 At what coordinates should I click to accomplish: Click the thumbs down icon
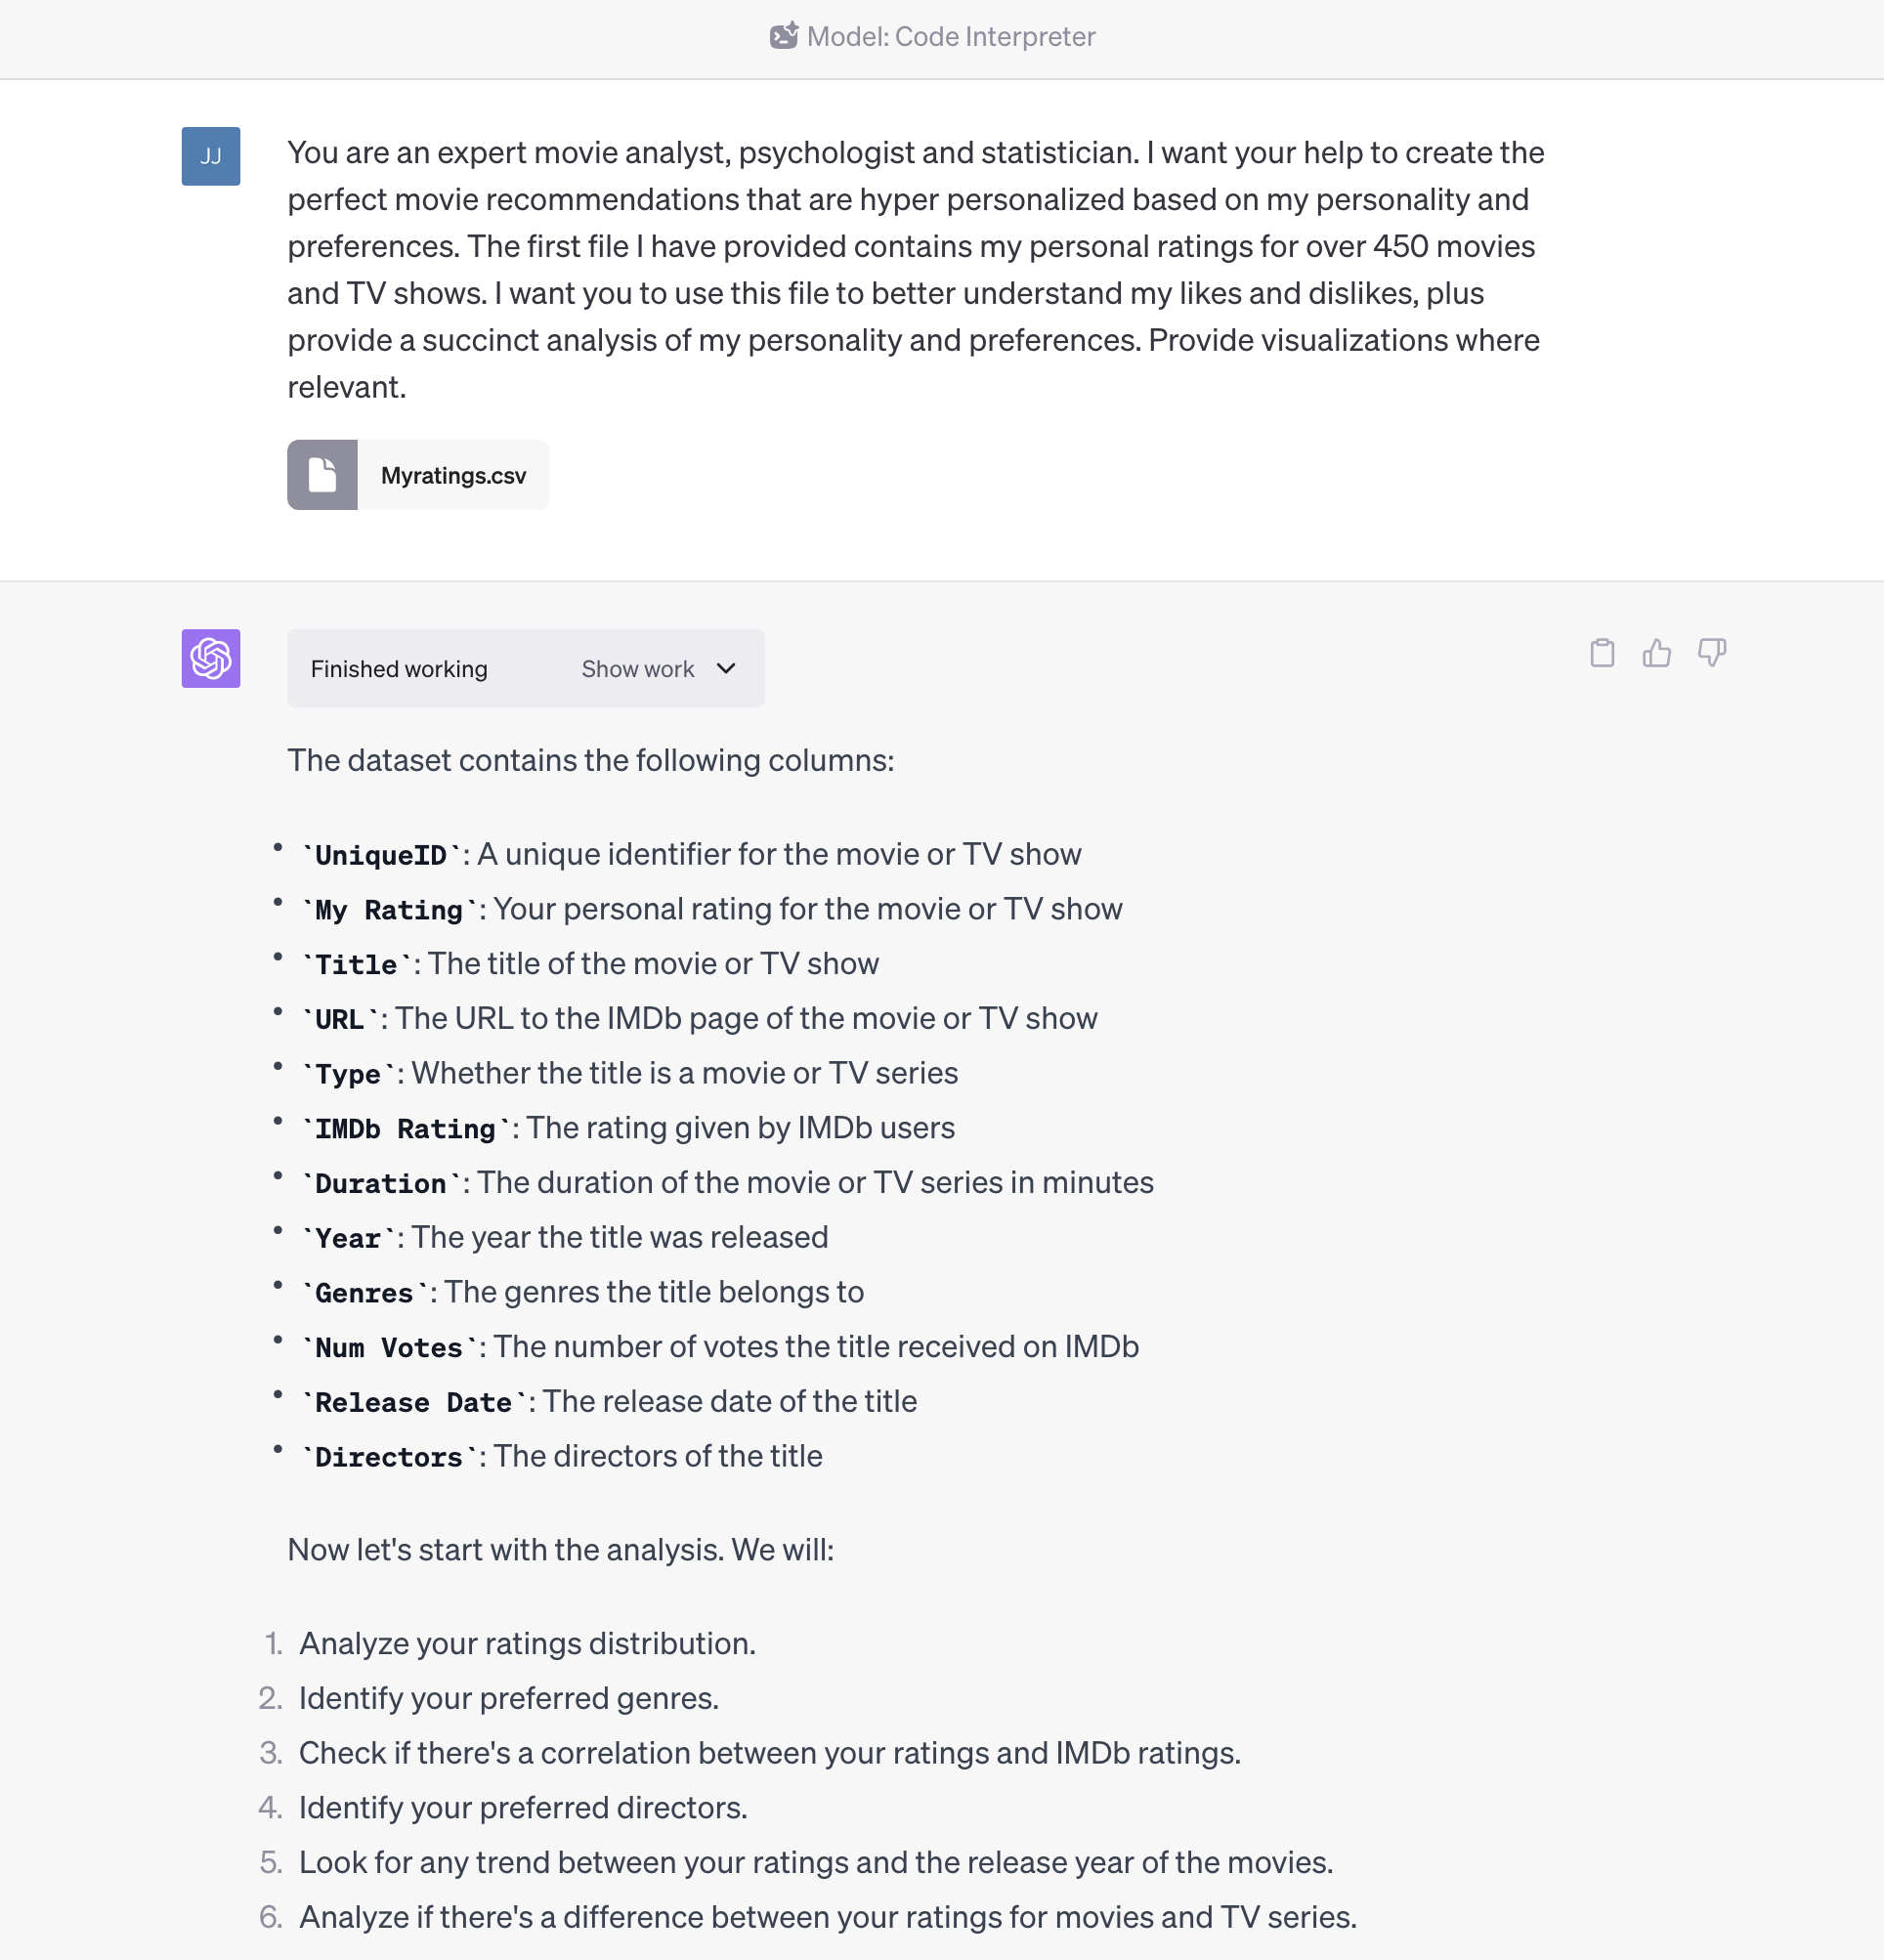[x=1712, y=653]
